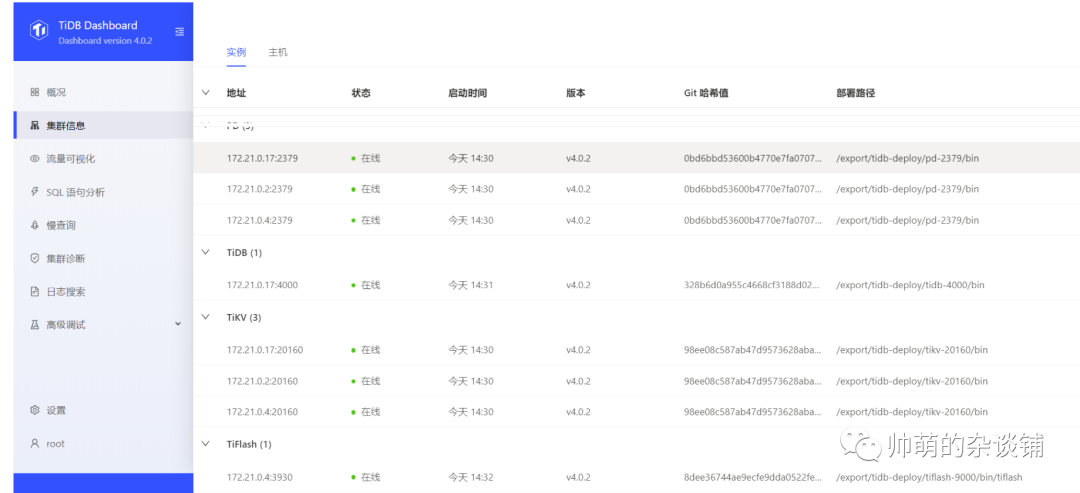Click the 部署路径 column header

pyautogui.click(x=855, y=93)
